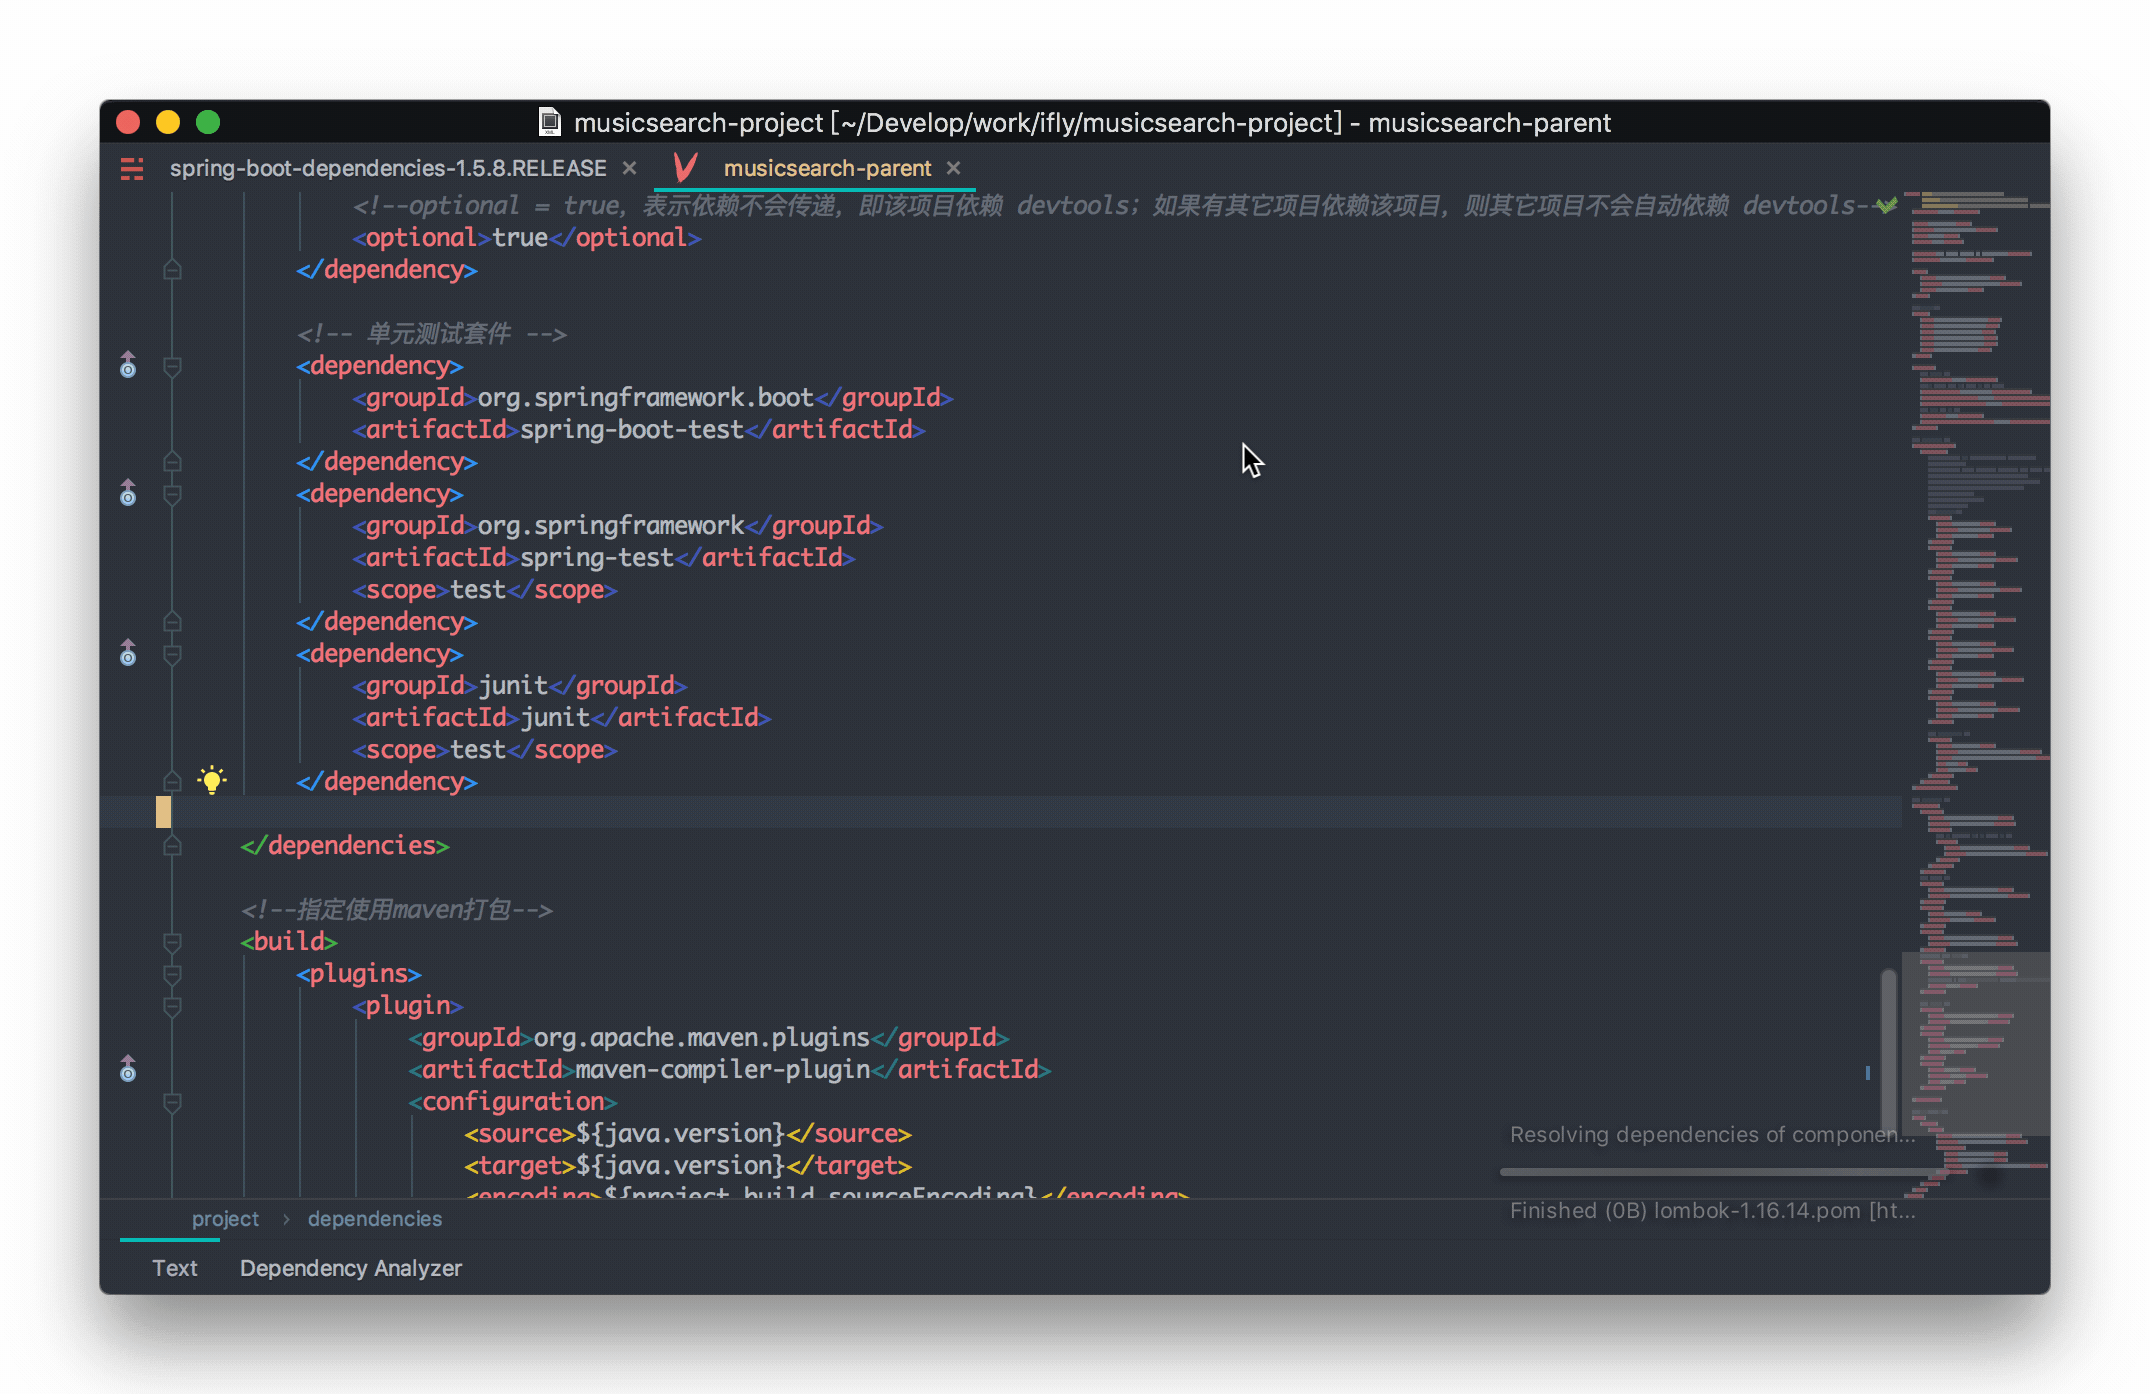Switch to spring-boot-dependencies-1.5.8.RELEASE tab
The height and width of the screenshot is (1394, 2150).
click(x=388, y=168)
